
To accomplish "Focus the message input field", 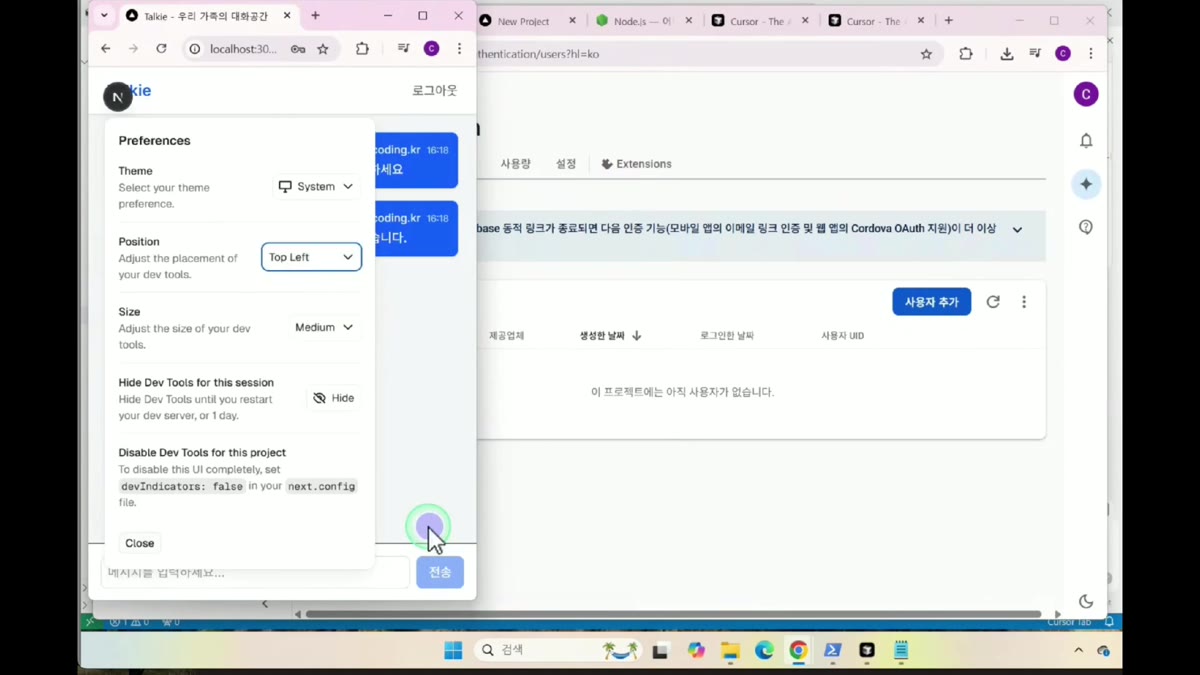I will tap(255, 572).
